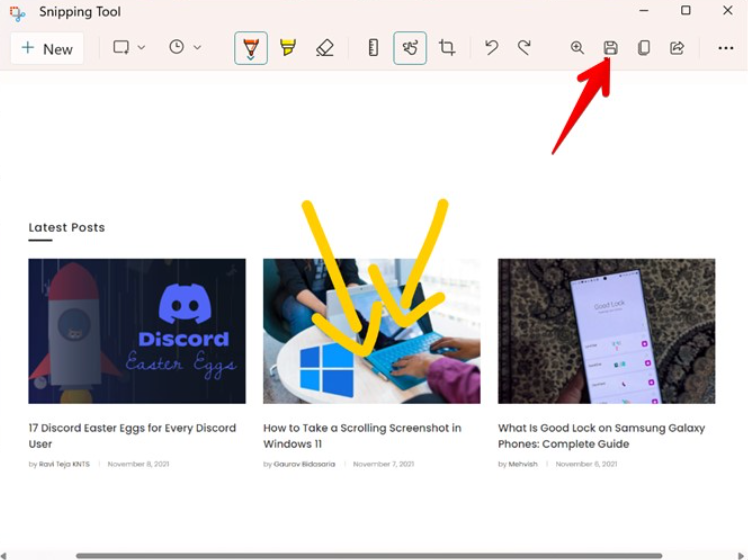
Task: Click the scrollbar right arrow
Action: pyautogui.click(x=741, y=556)
